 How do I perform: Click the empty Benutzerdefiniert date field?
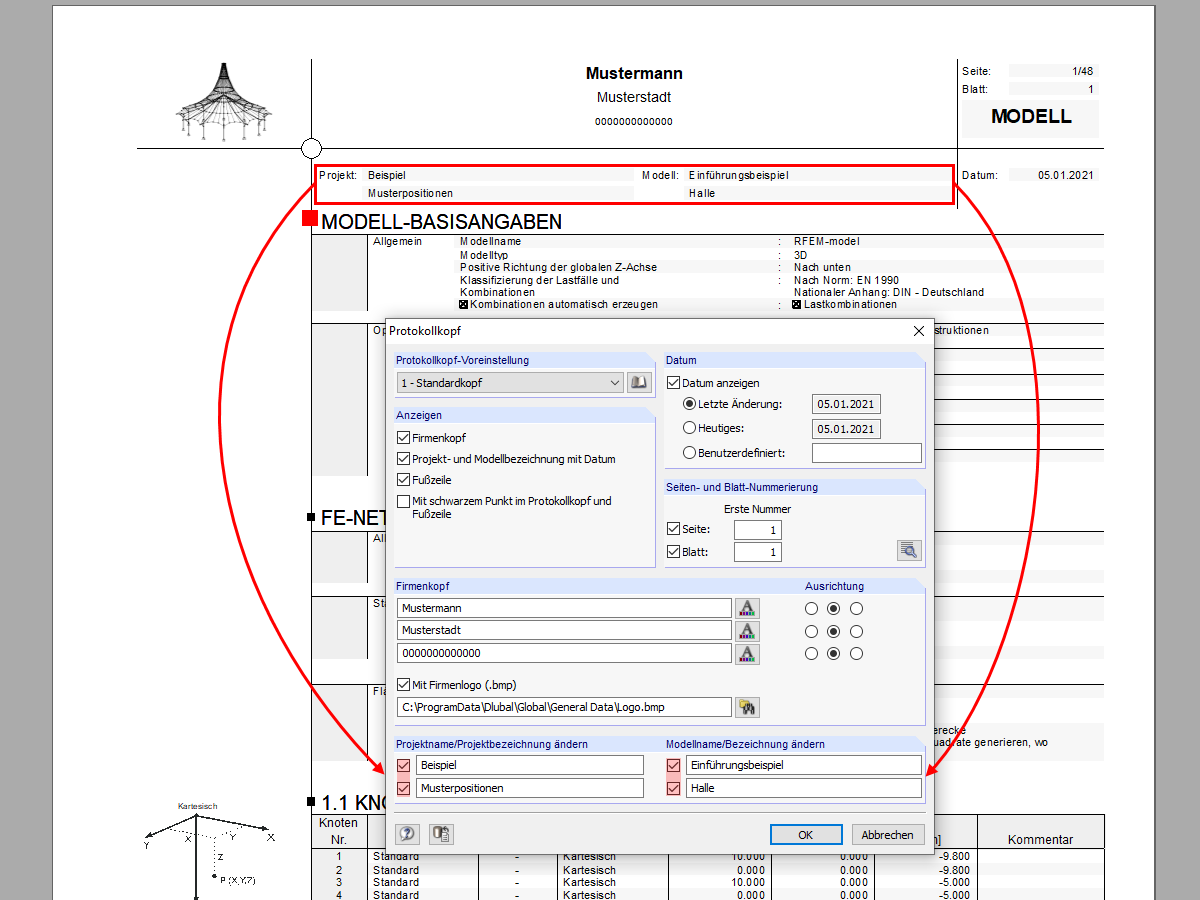pos(867,453)
